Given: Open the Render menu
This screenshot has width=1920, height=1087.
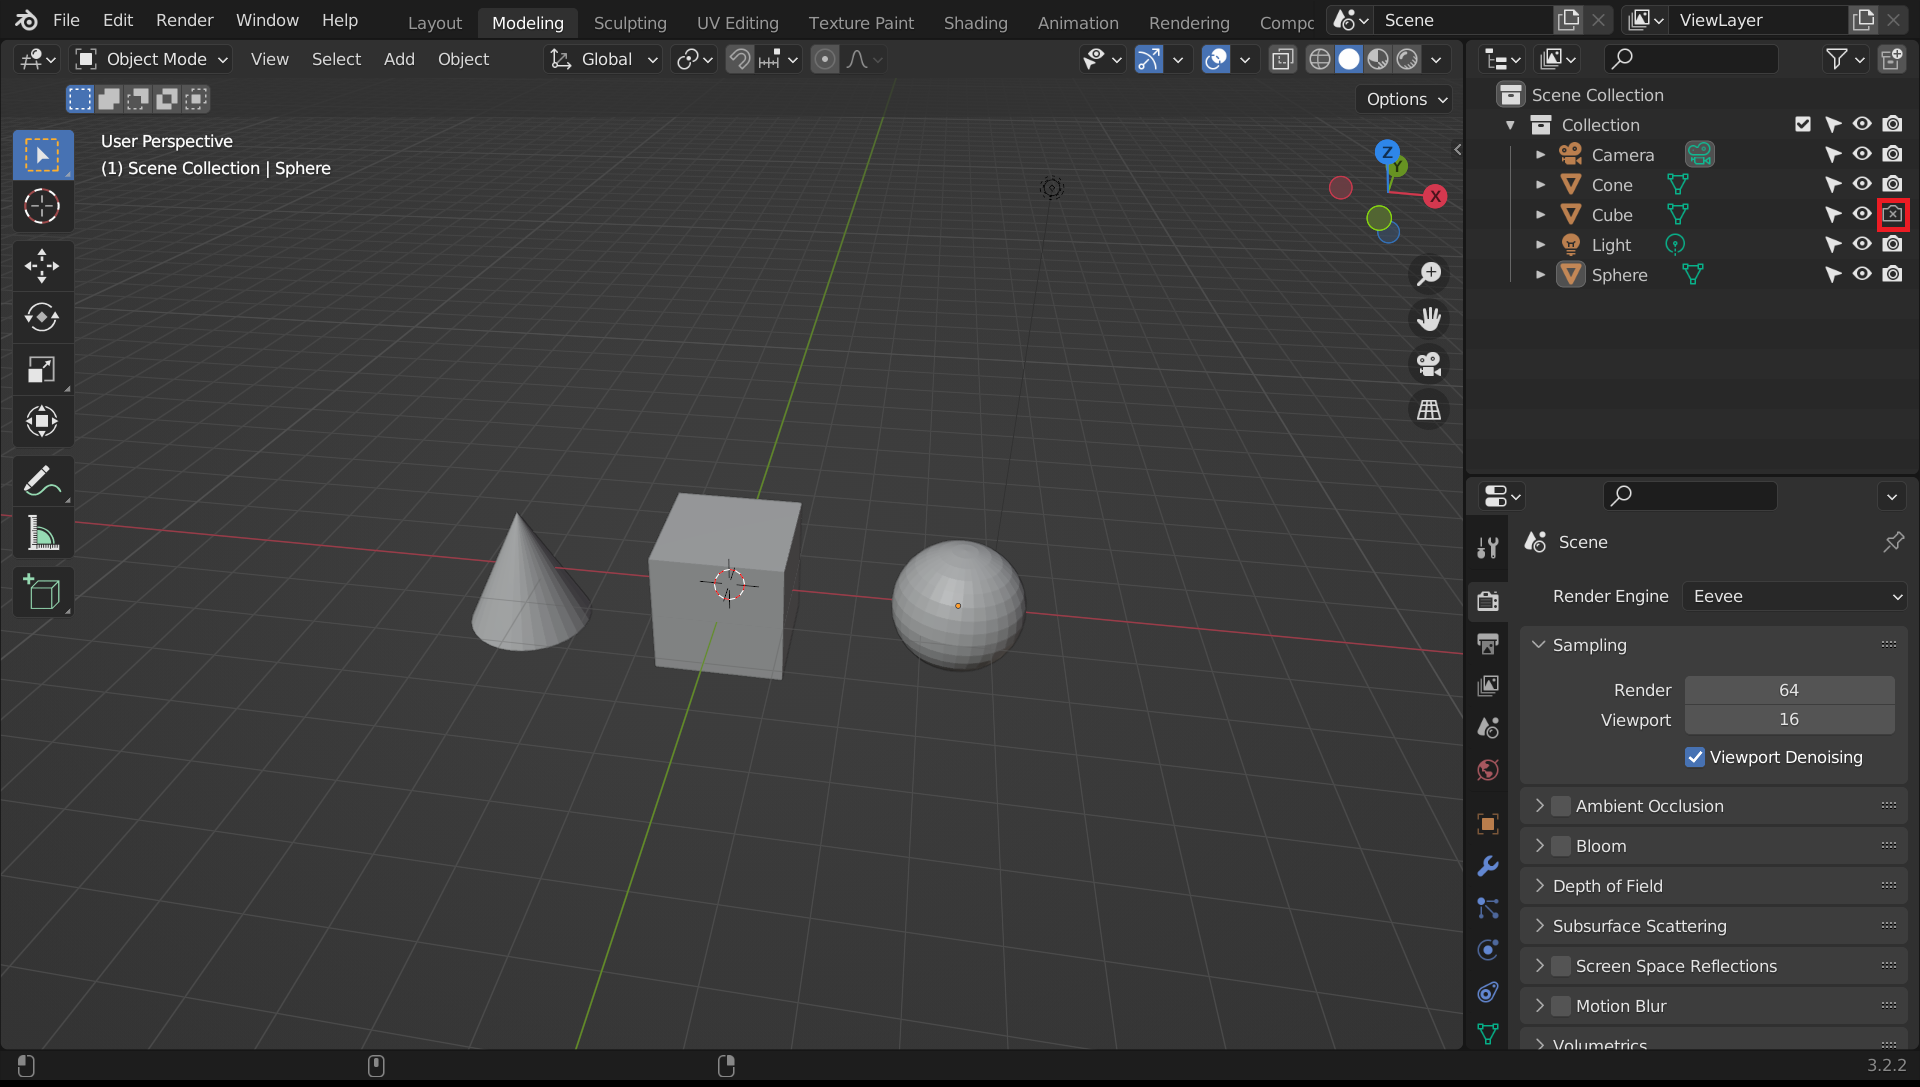Looking at the screenshot, I should (184, 20).
